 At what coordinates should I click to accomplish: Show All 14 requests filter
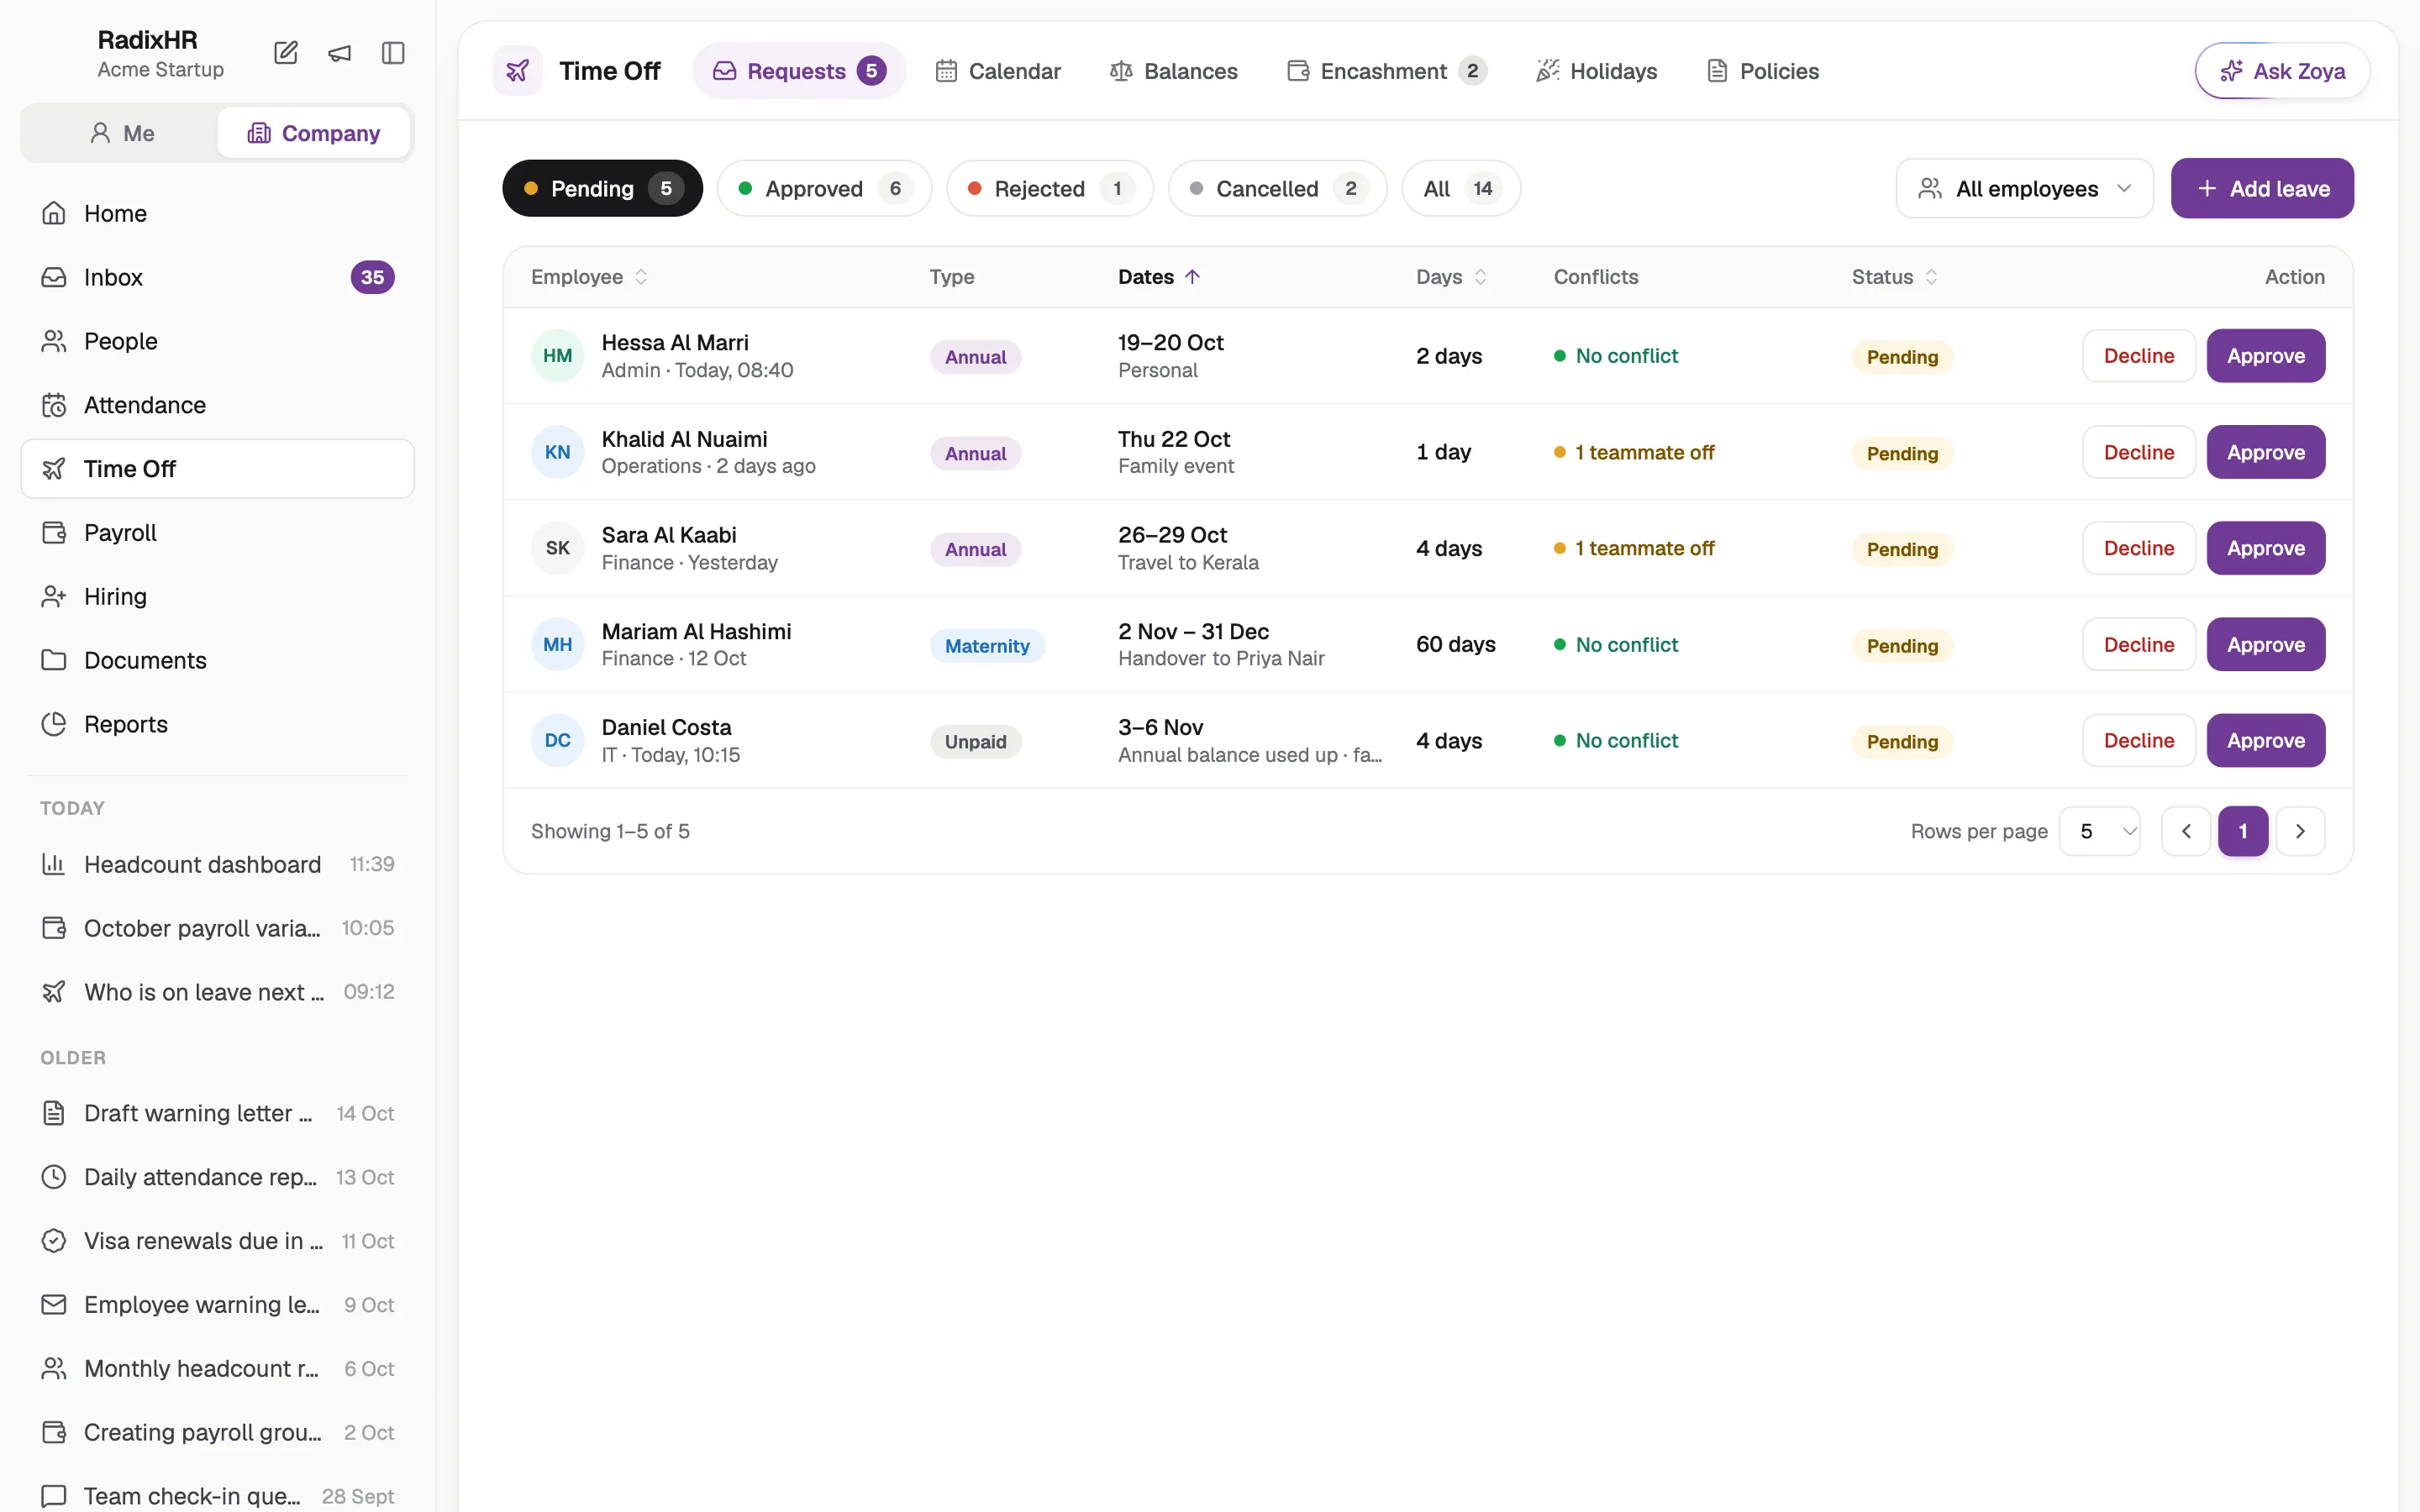pyautogui.click(x=1461, y=189)
